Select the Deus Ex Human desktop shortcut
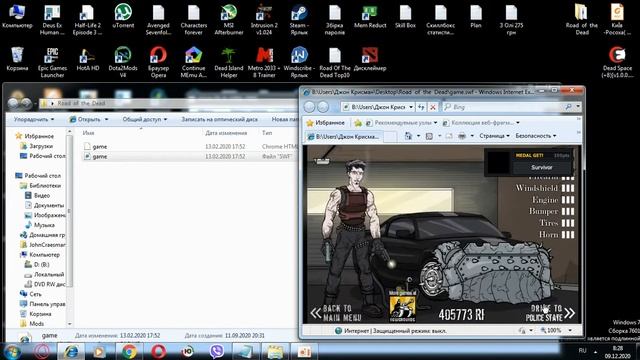The image size is (640, 360). pyautogui.click(x=52, y=20)
